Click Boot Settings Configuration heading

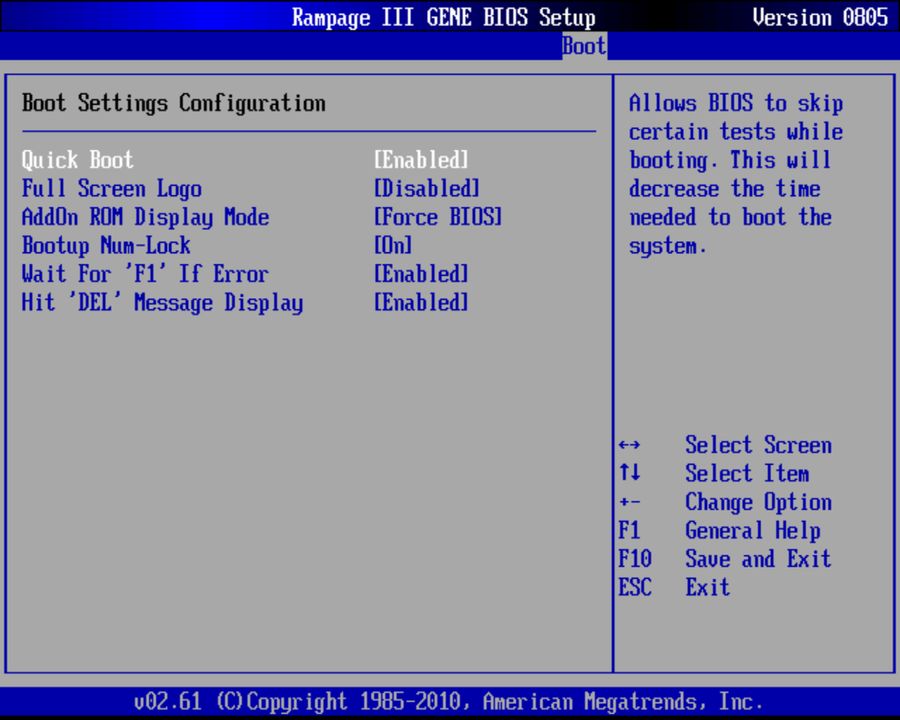pos(174,103)
